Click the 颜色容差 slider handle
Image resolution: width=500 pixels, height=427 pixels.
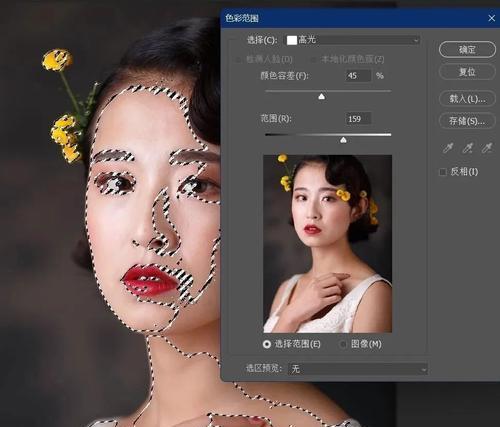coord(321,97)
